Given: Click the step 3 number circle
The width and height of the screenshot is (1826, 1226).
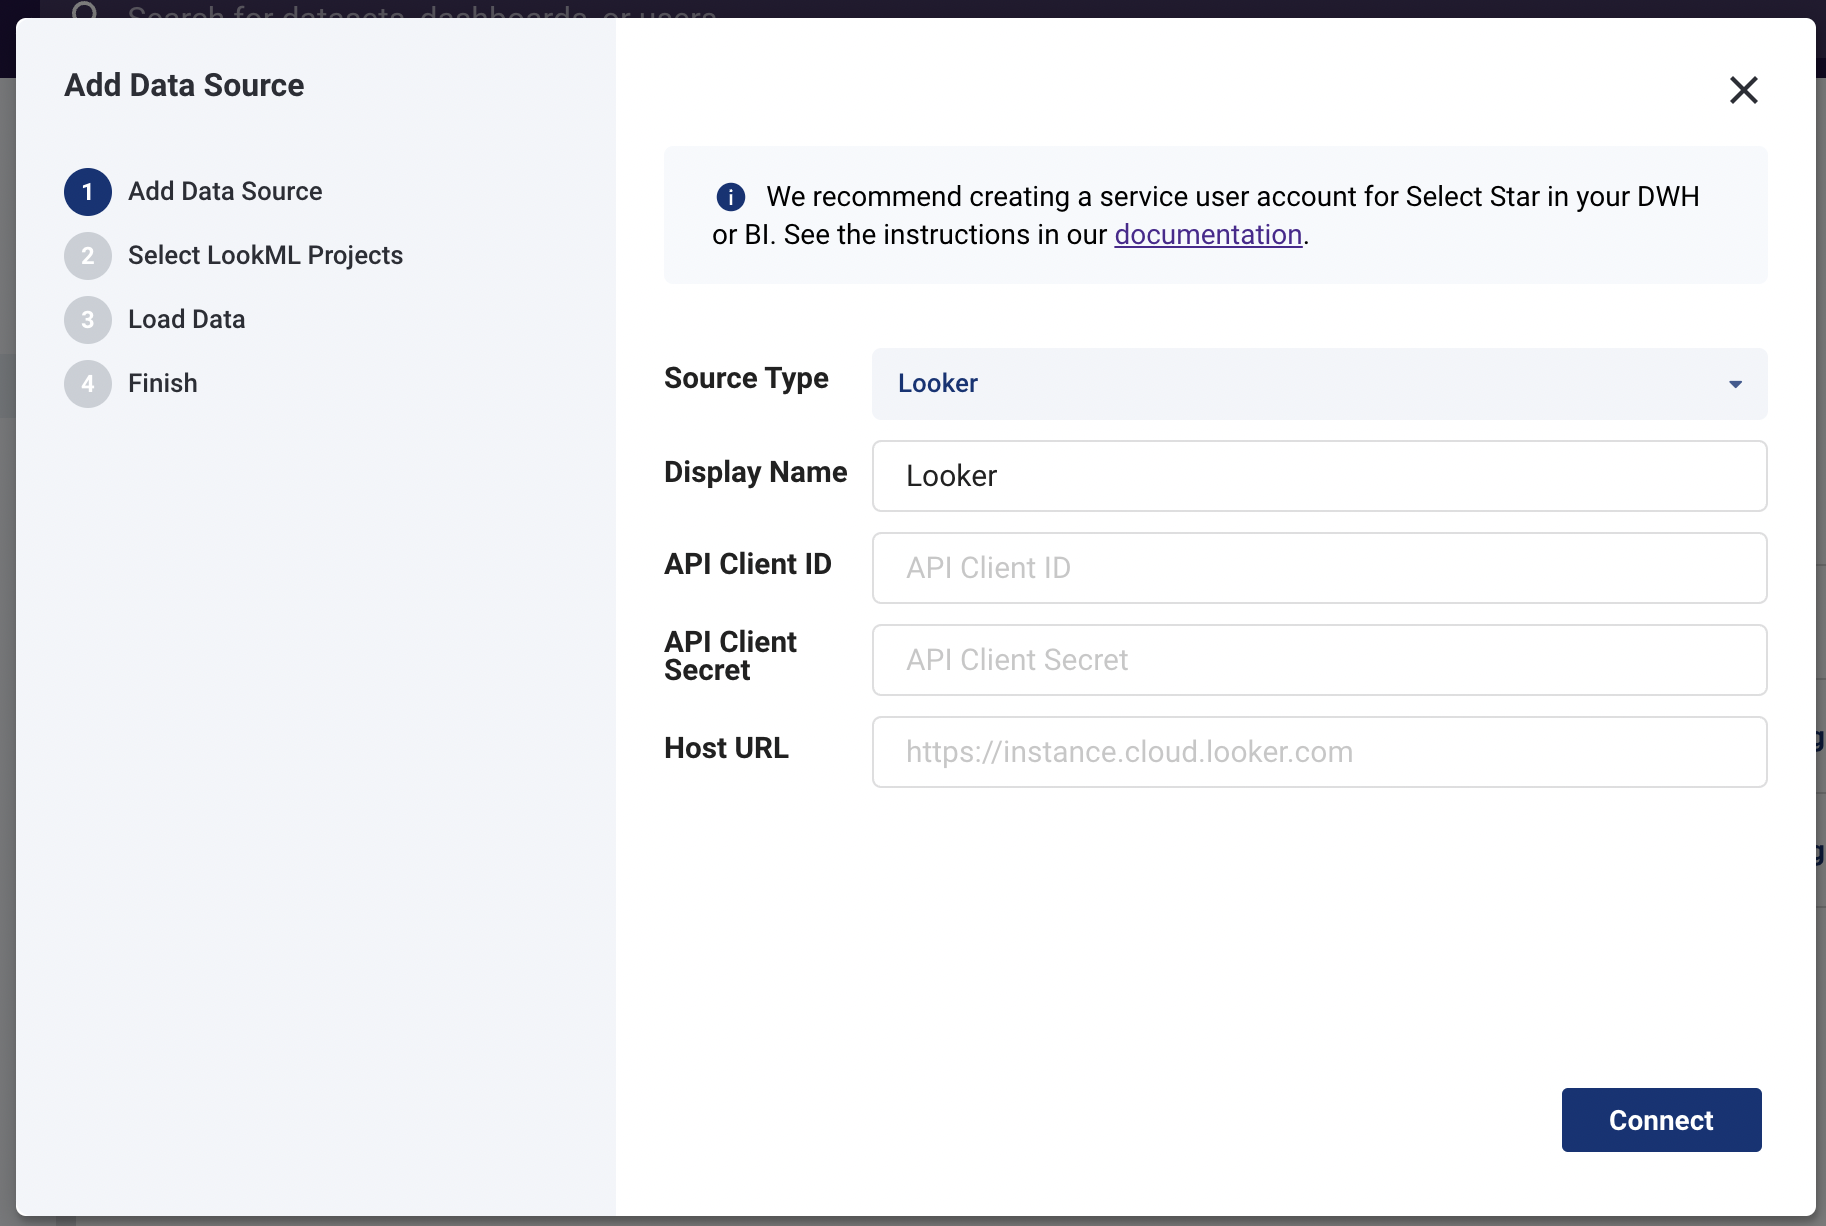Looking at the screenshot, I should tap(88, 320).
